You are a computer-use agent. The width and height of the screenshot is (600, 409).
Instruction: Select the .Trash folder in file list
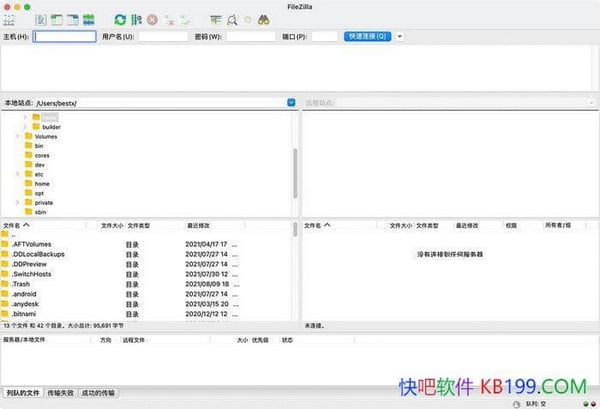[x=20, y=283]
